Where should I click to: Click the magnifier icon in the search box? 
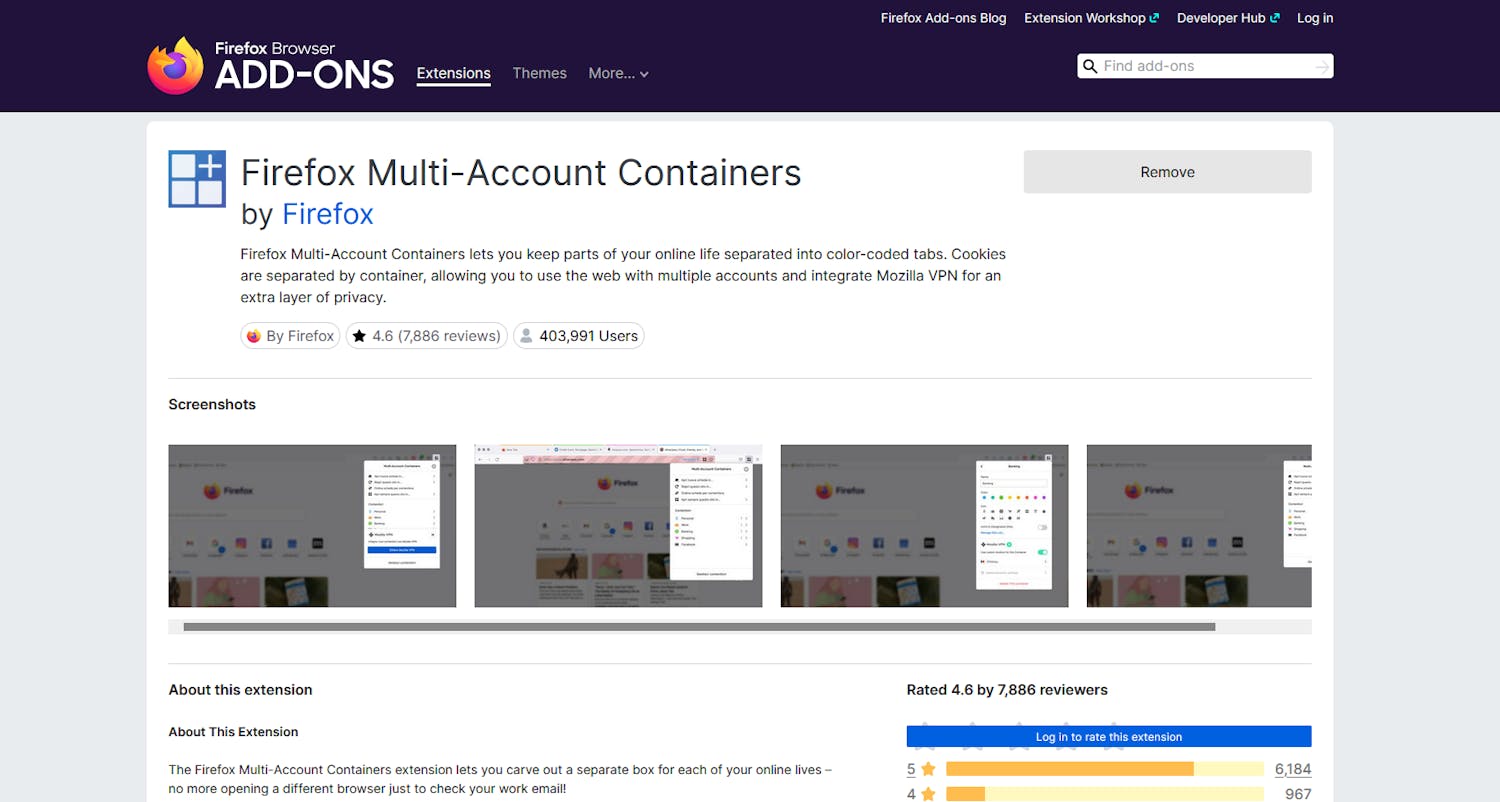1092,66
